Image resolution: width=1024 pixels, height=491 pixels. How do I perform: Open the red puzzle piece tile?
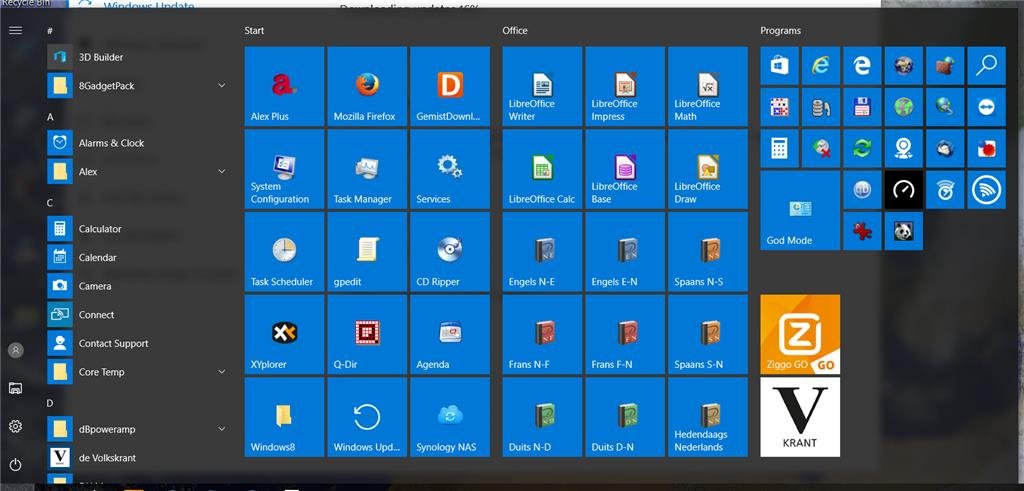[862, 231]
